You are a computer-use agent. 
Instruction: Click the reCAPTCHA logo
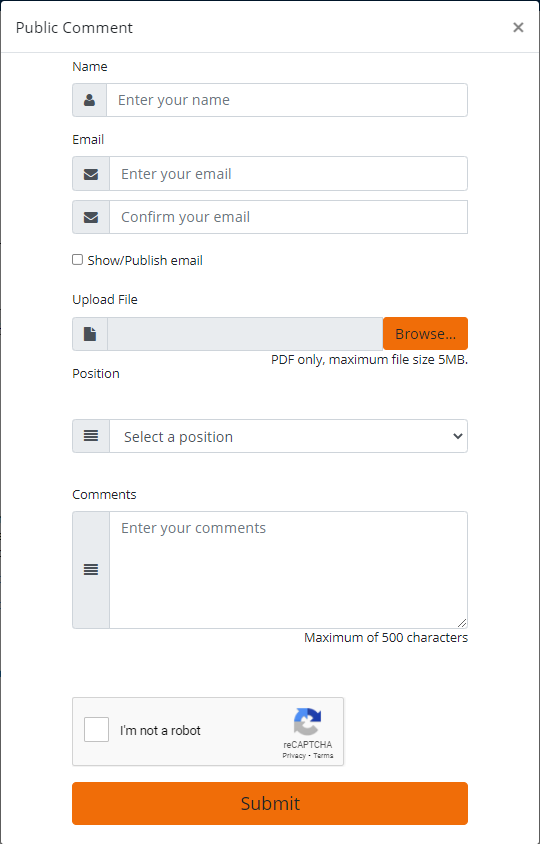[307, 722]
